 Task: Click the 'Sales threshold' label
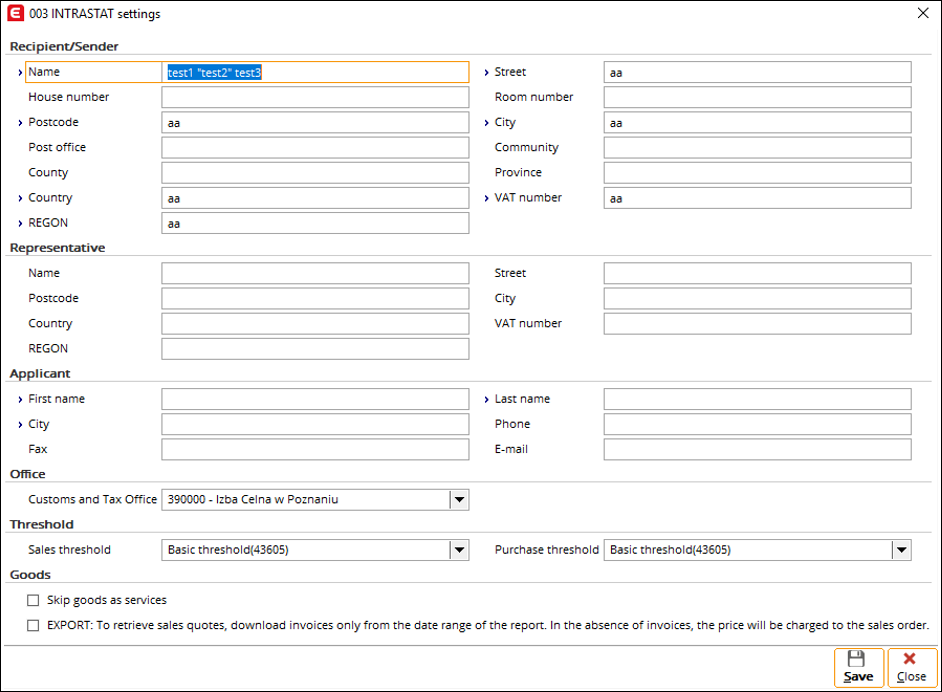coord(70,550)
